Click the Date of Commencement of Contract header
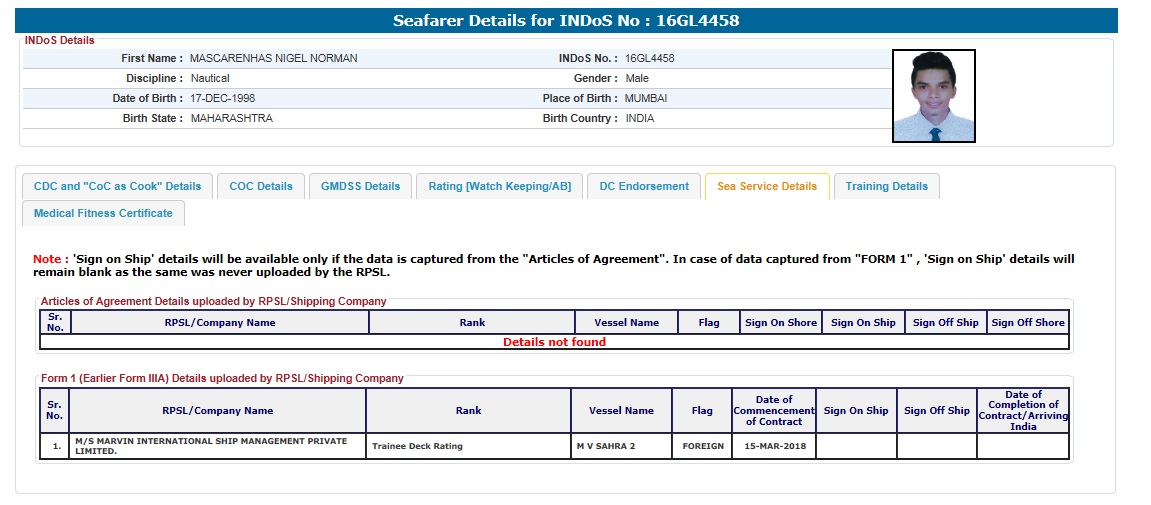 (x=773, y=410)
